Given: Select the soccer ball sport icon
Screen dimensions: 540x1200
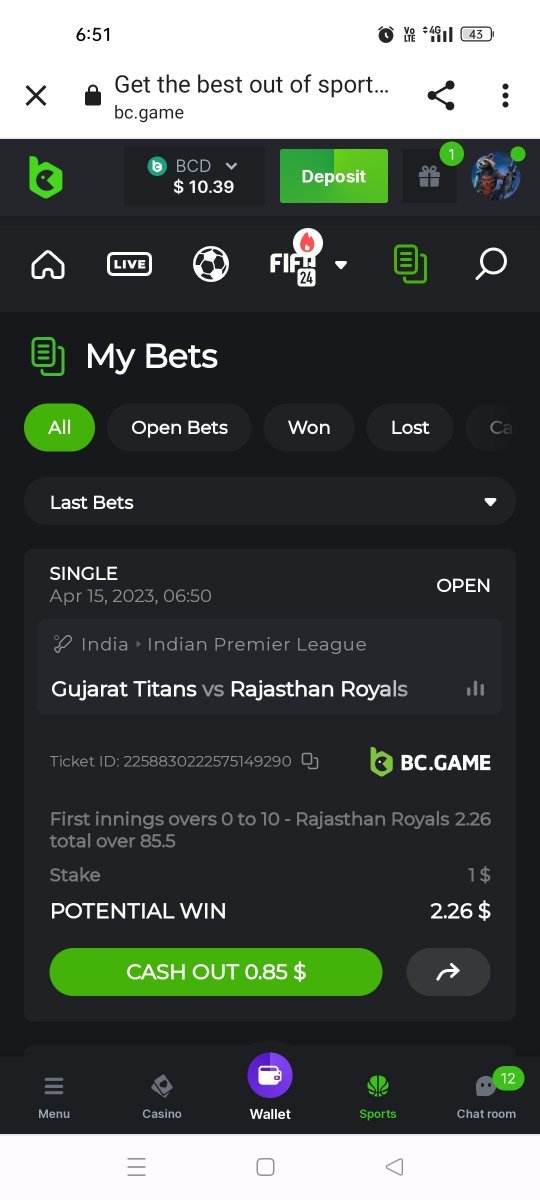Looking at the screenshot, I should [x=211, y=265].
